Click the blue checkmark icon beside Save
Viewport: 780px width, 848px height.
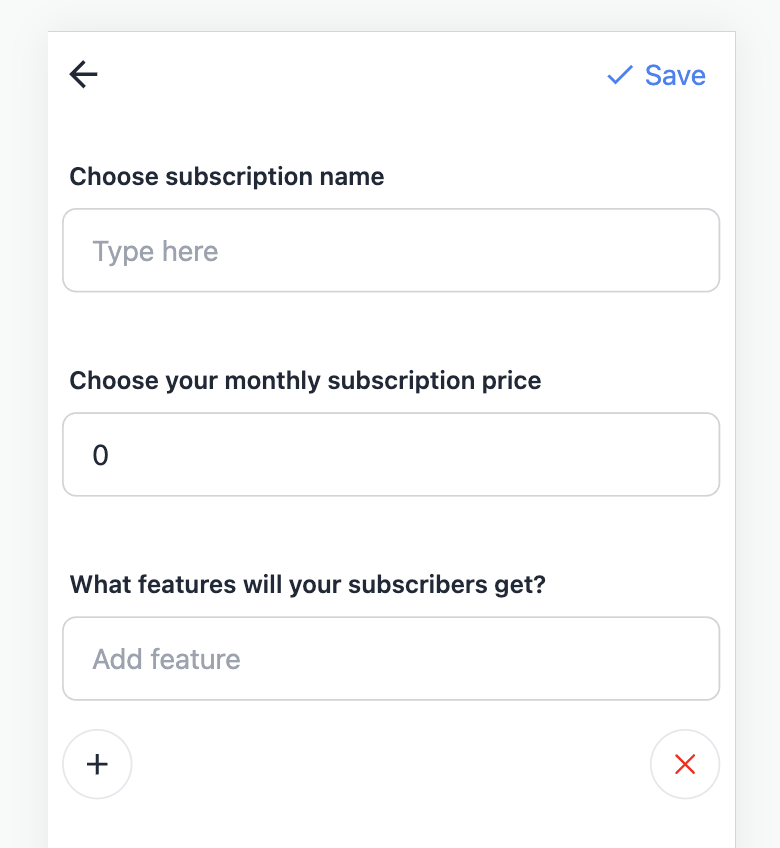(620, 75)
